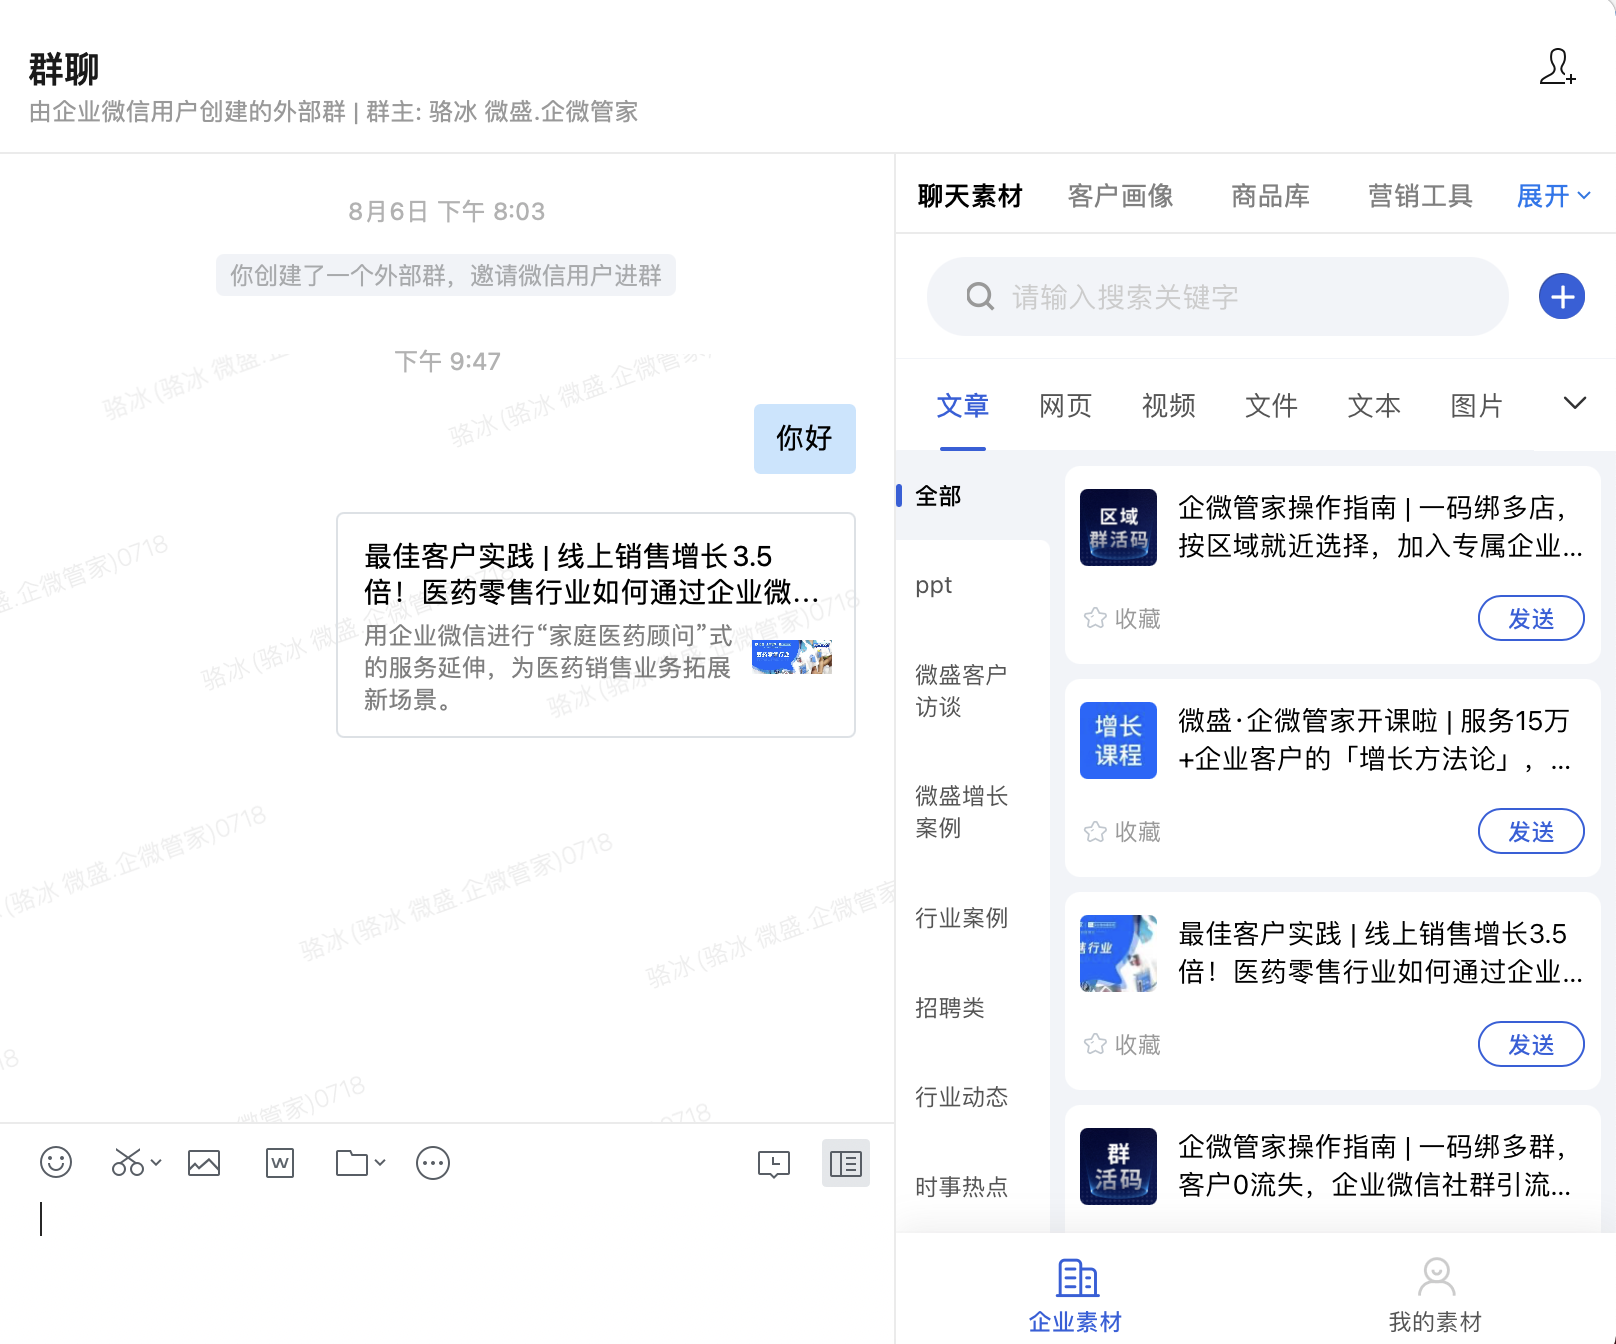Select the 微盛增长案例 category
The width and height of the screenshot is (1616, 1344).
coord(962,812)
